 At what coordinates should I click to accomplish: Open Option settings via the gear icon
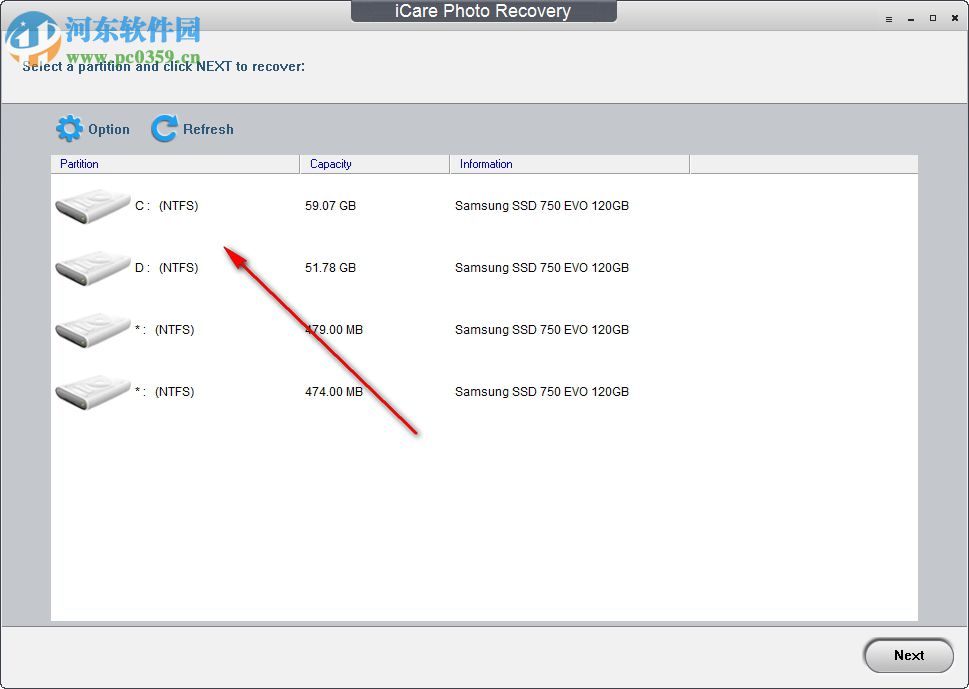pyautogui.click(x=69, y=128)
